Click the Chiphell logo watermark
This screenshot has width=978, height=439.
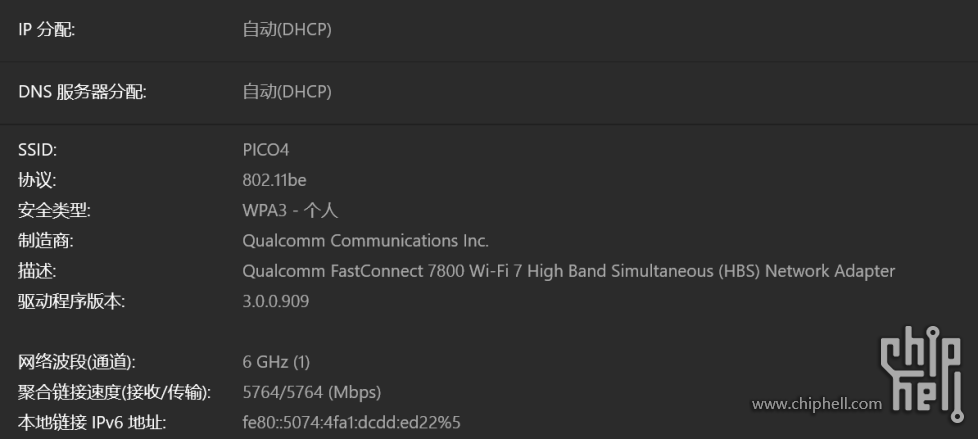tap(924, 370)
